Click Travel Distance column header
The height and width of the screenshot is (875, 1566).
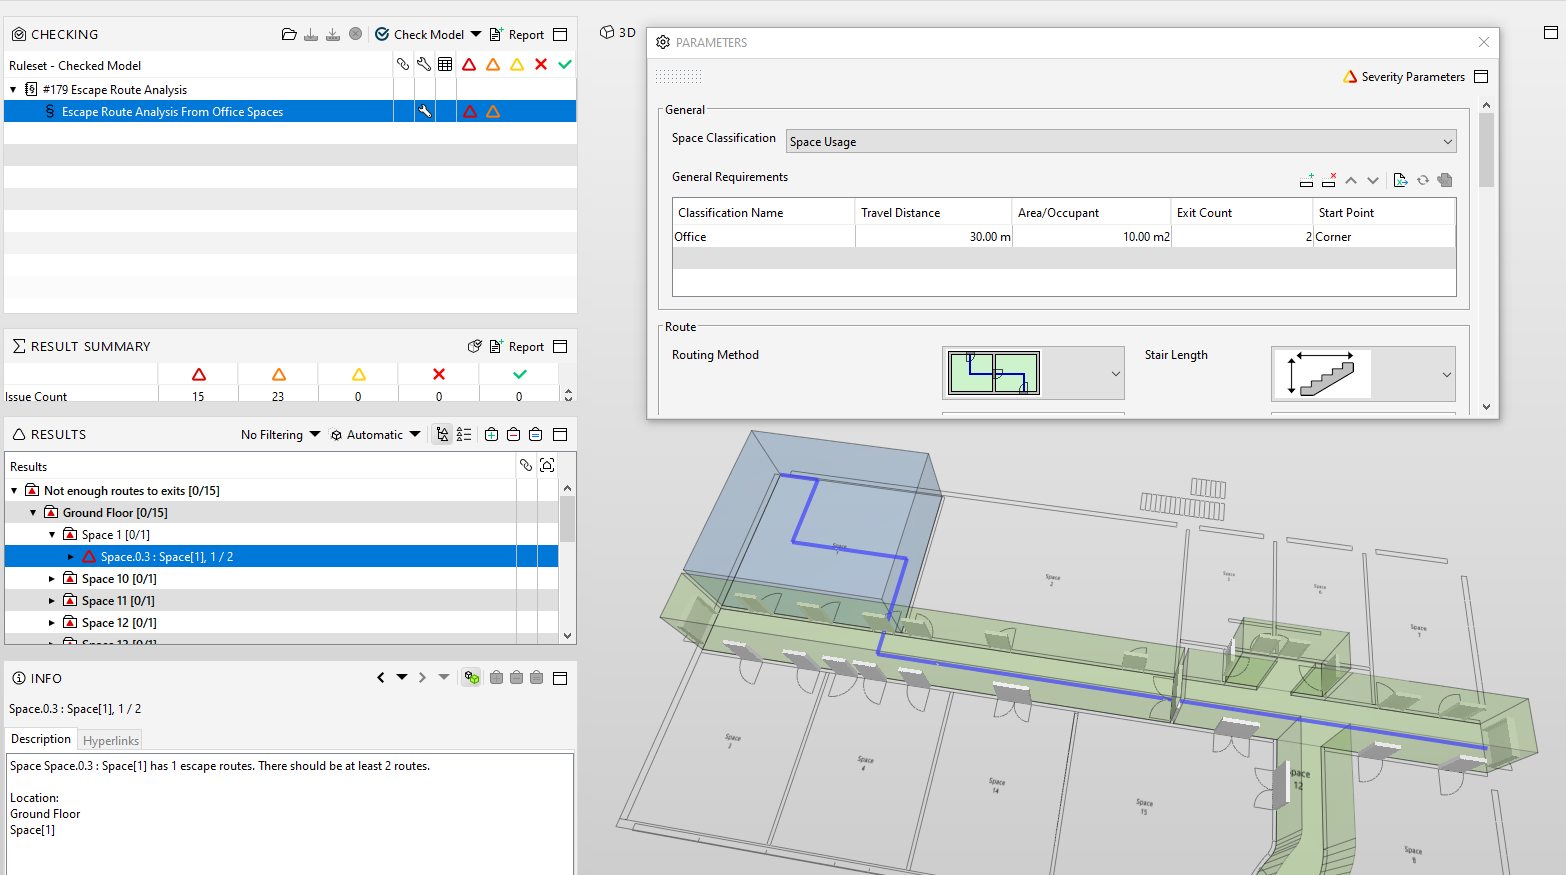[x=933, y=212]
